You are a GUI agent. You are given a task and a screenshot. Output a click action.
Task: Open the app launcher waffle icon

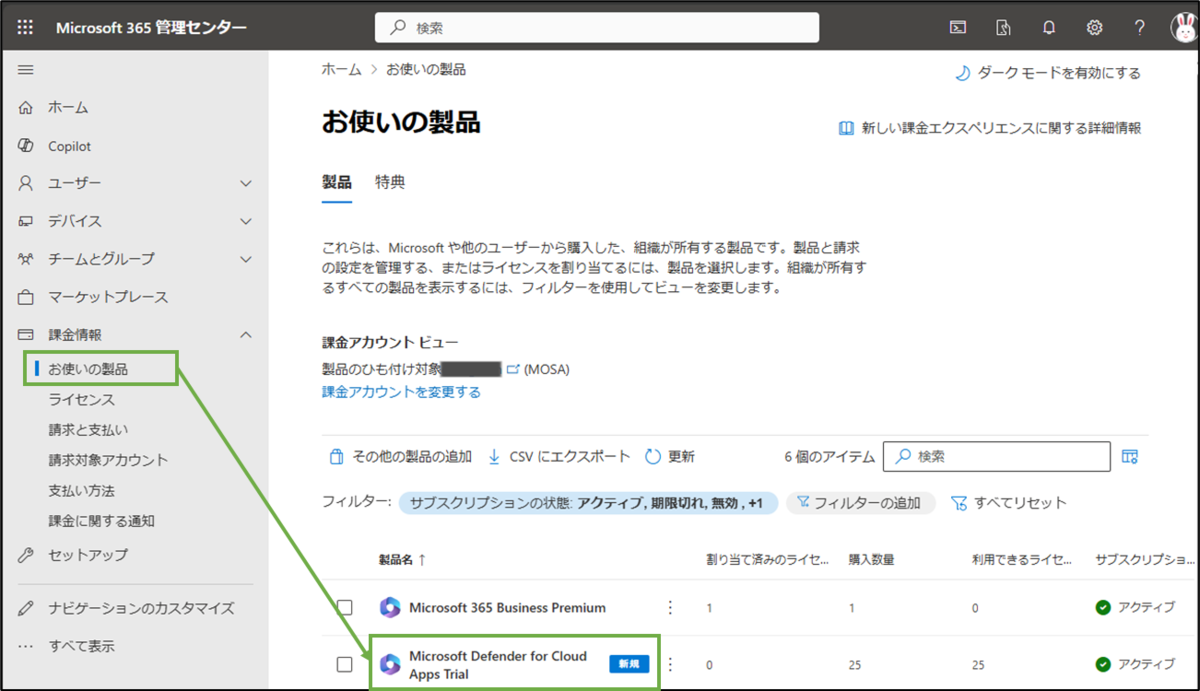tap(26, 27)
